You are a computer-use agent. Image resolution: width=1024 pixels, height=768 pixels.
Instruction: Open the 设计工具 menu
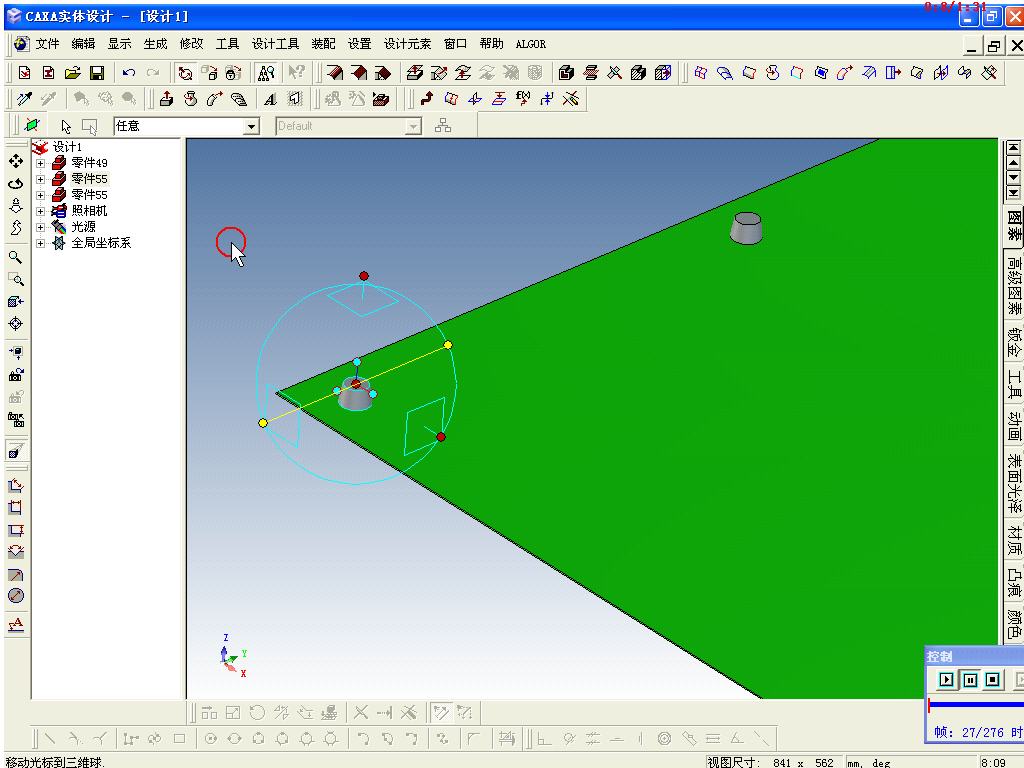(276, 44)
